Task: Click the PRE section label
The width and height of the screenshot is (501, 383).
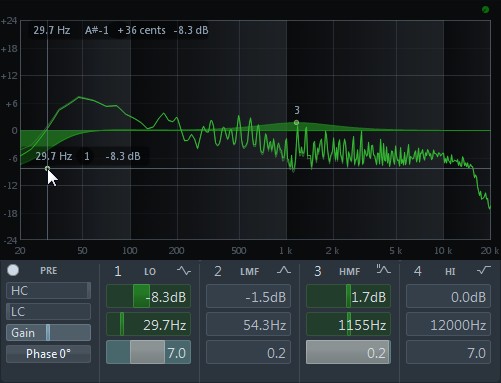Action: tap(49, 270)
